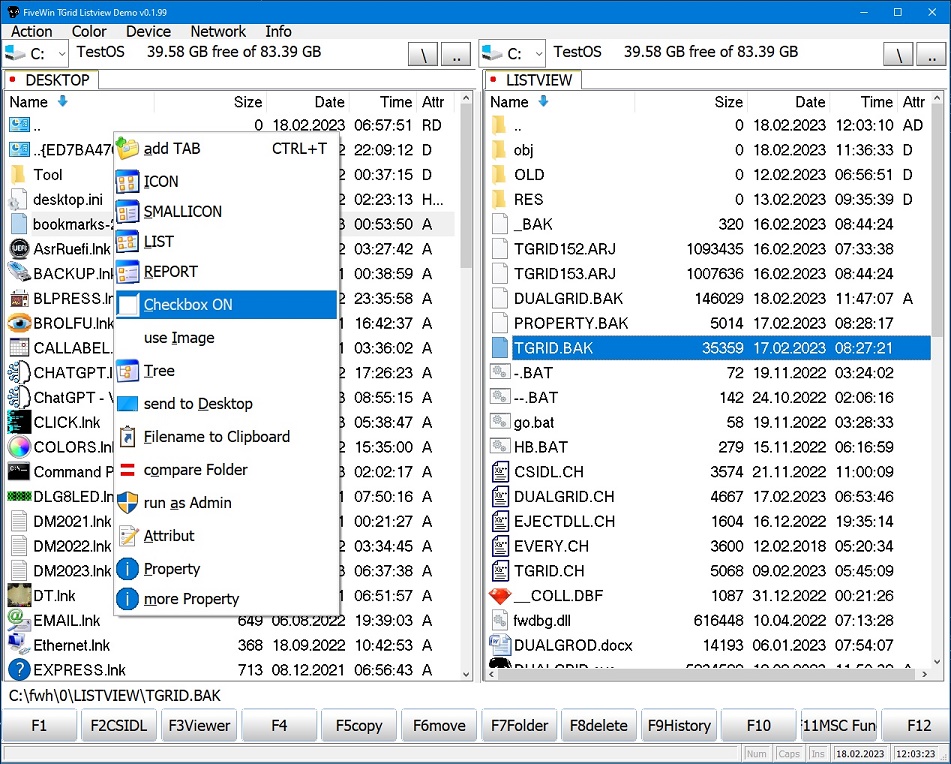Toggle the use Image menu option
Viewport: 951px width, 764px height.
coord(179,338)
